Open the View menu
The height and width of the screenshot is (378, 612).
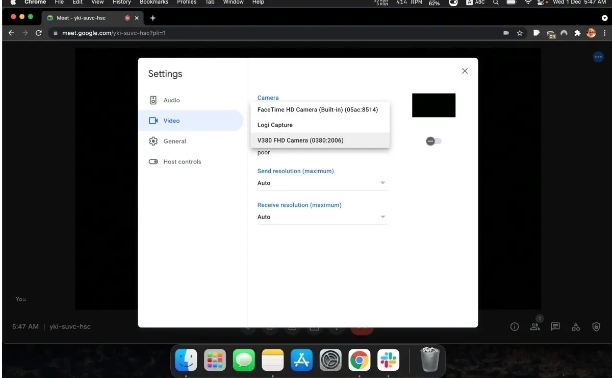[x=97, y=2]
